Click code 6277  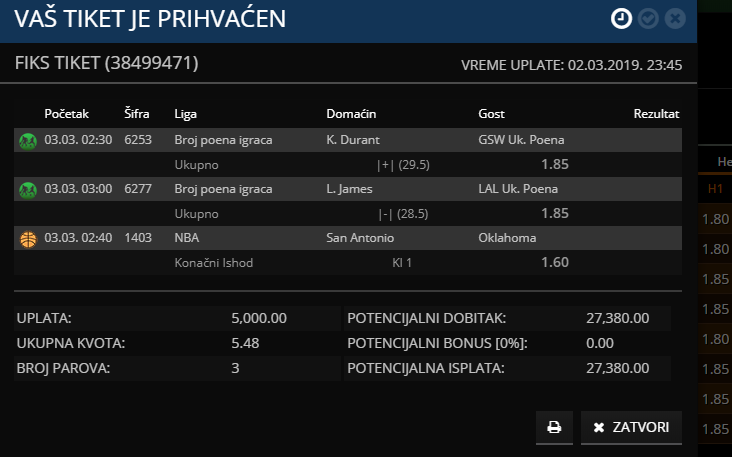click(x=138, y=189)
